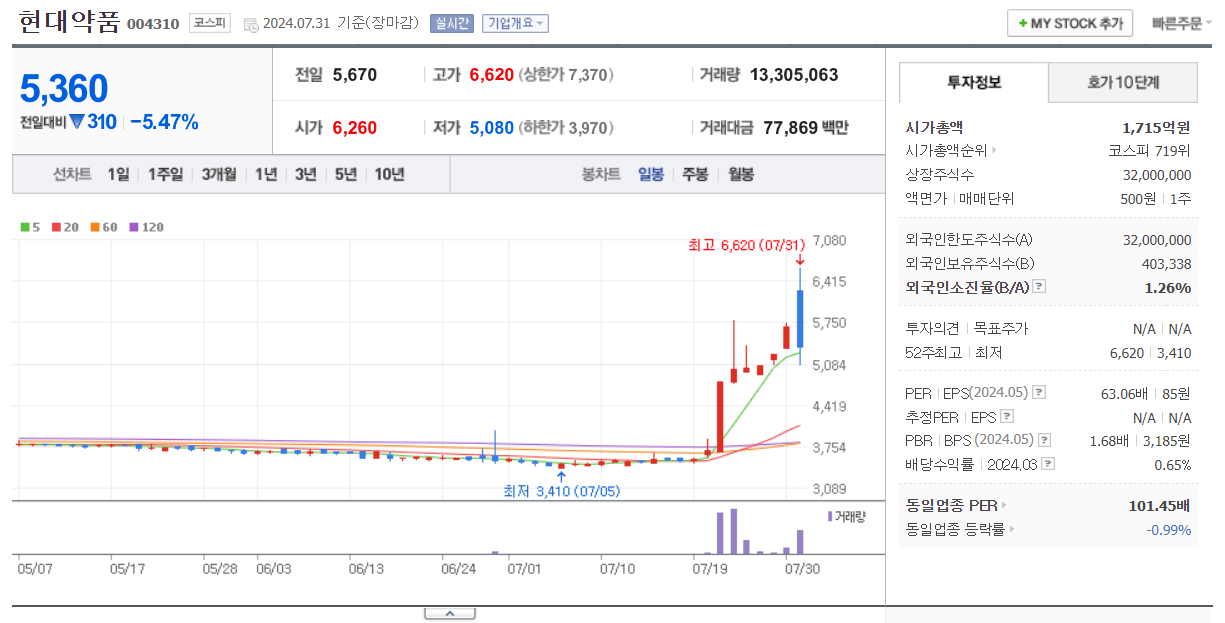Click the tallest volume bar near 07/19
Screen dimensions: 1225x623
(733, 532)
